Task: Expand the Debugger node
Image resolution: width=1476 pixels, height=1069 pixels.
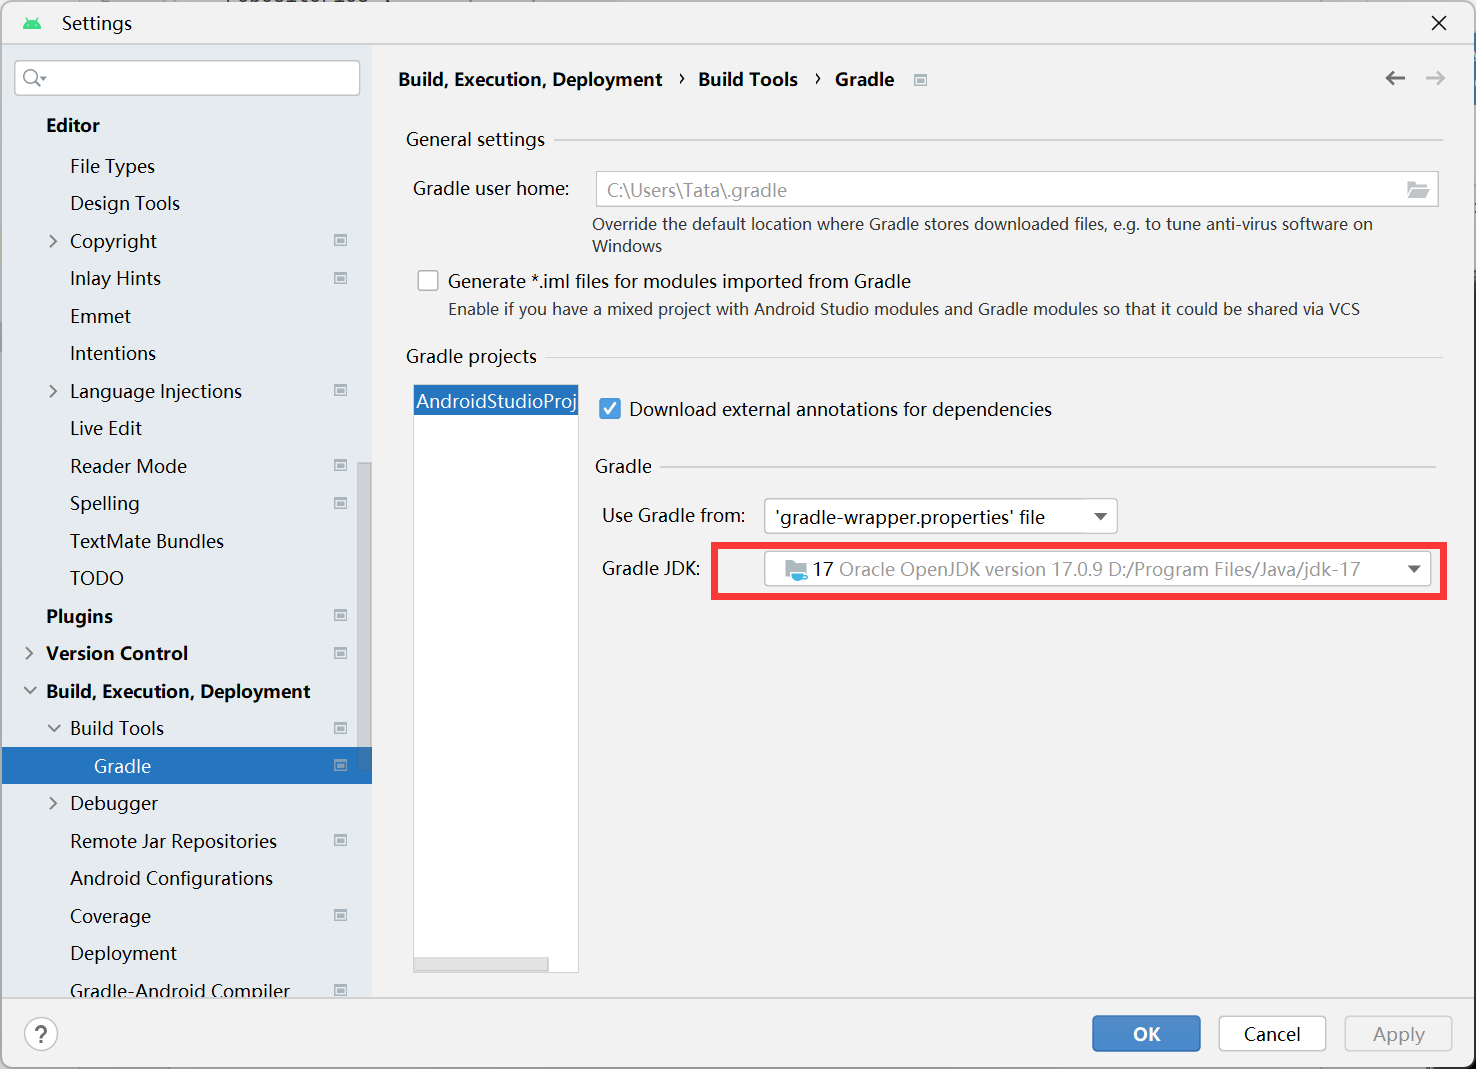Action: point(53,803)
